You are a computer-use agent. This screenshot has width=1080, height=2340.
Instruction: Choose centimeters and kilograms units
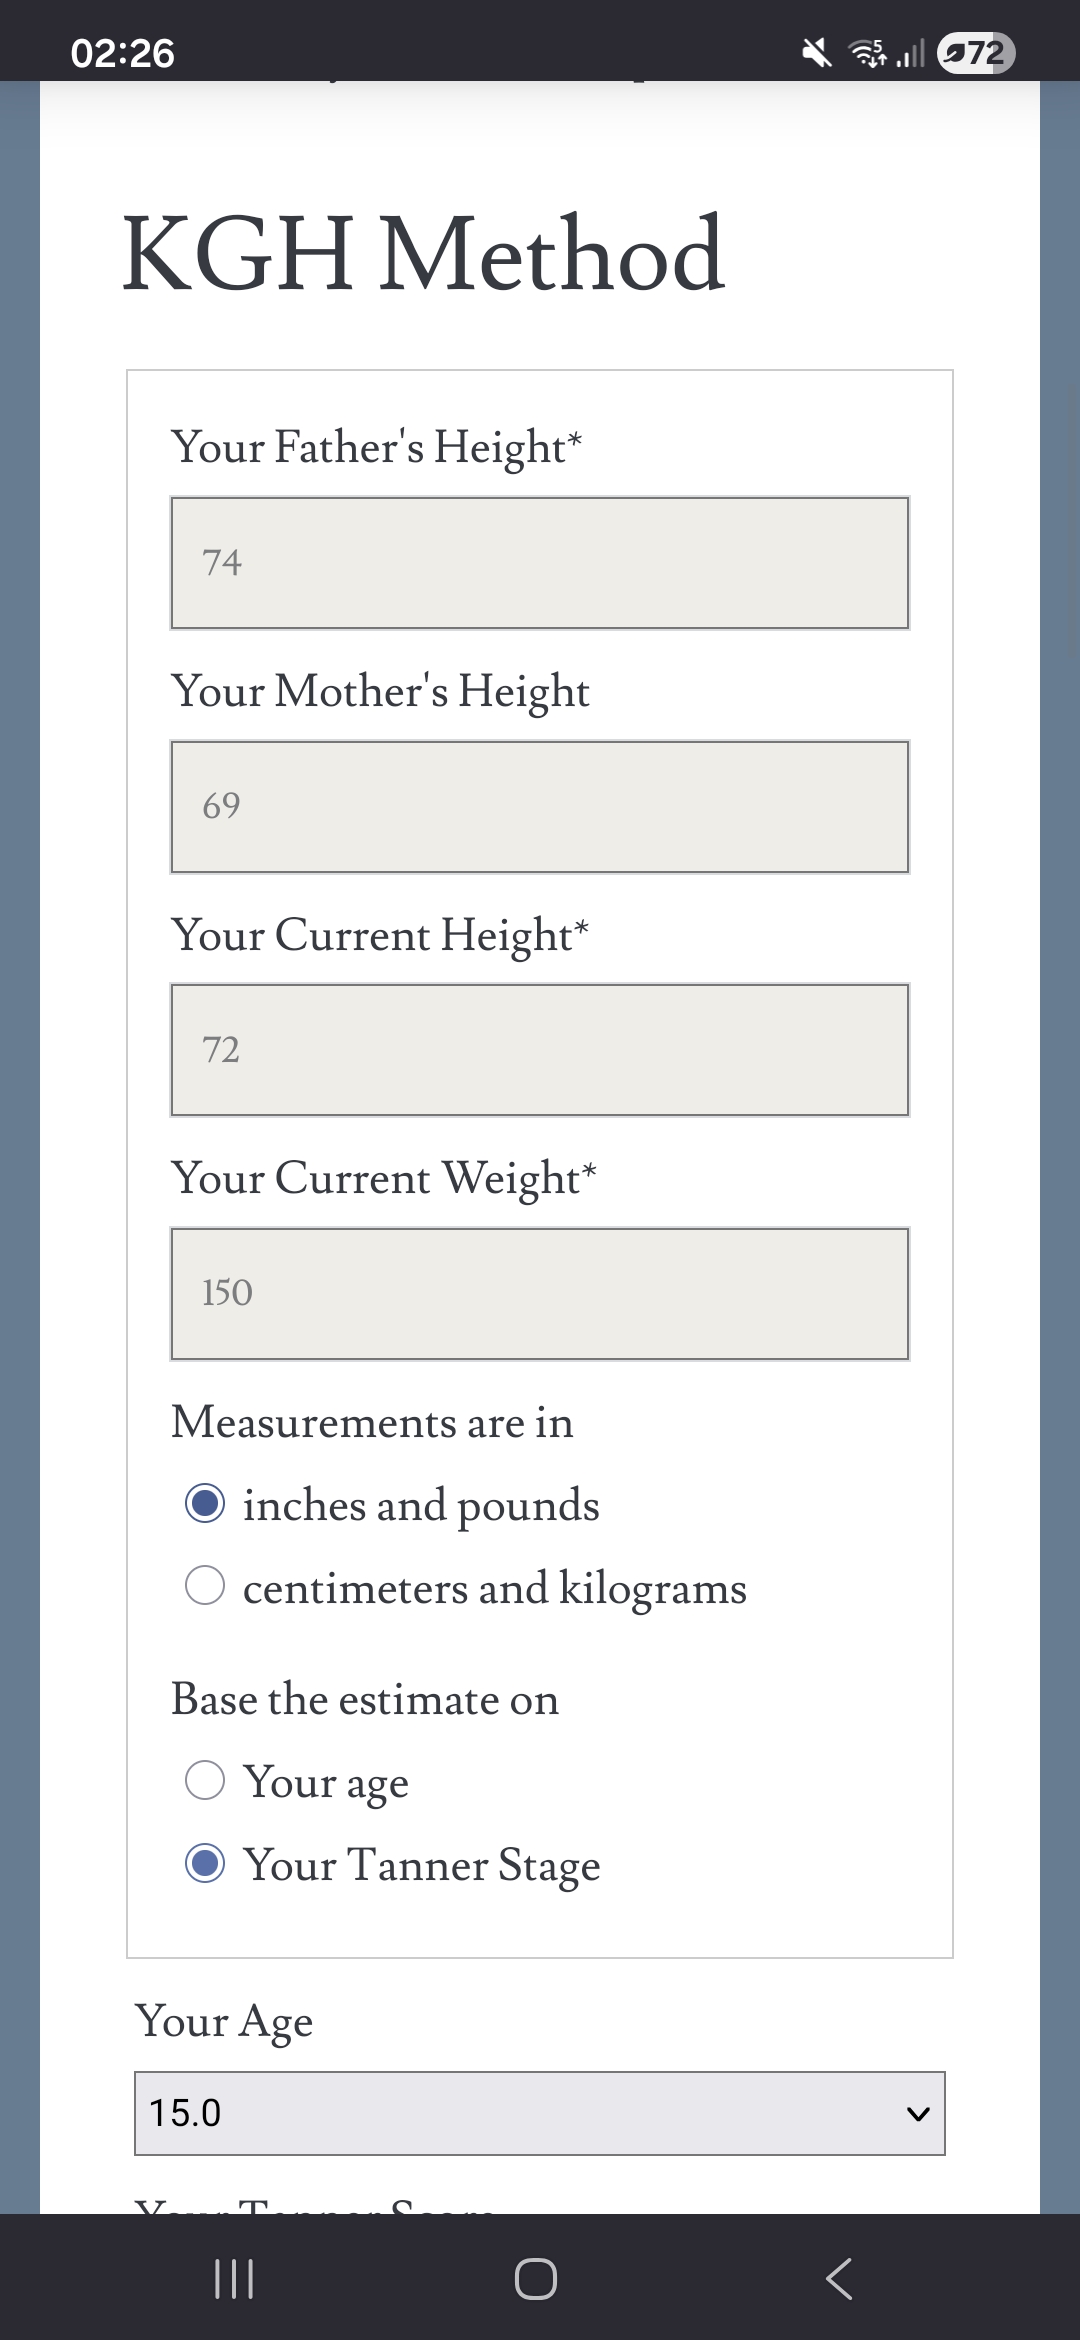click(205, 1585)
